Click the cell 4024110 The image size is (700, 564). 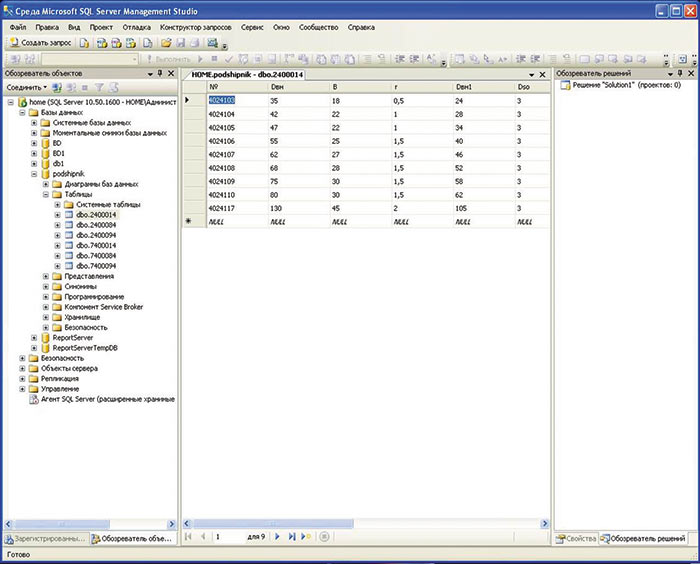click(x=237, y=195)
